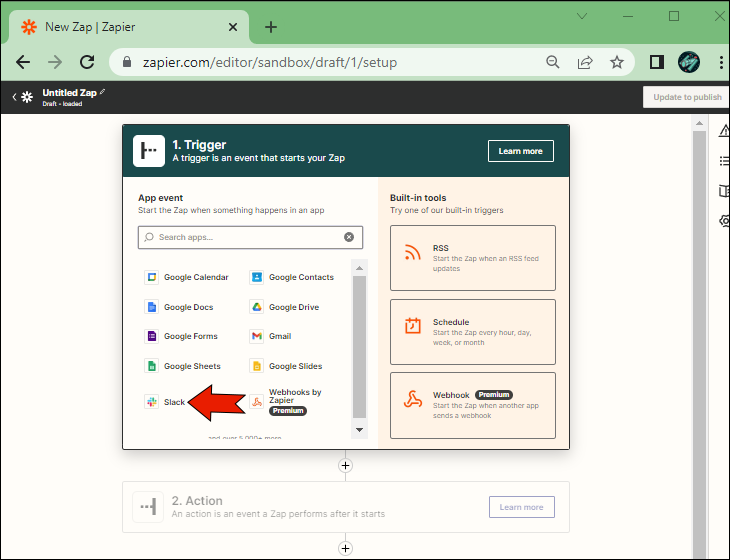Select Google Sheets app

(x=182, y=366)
